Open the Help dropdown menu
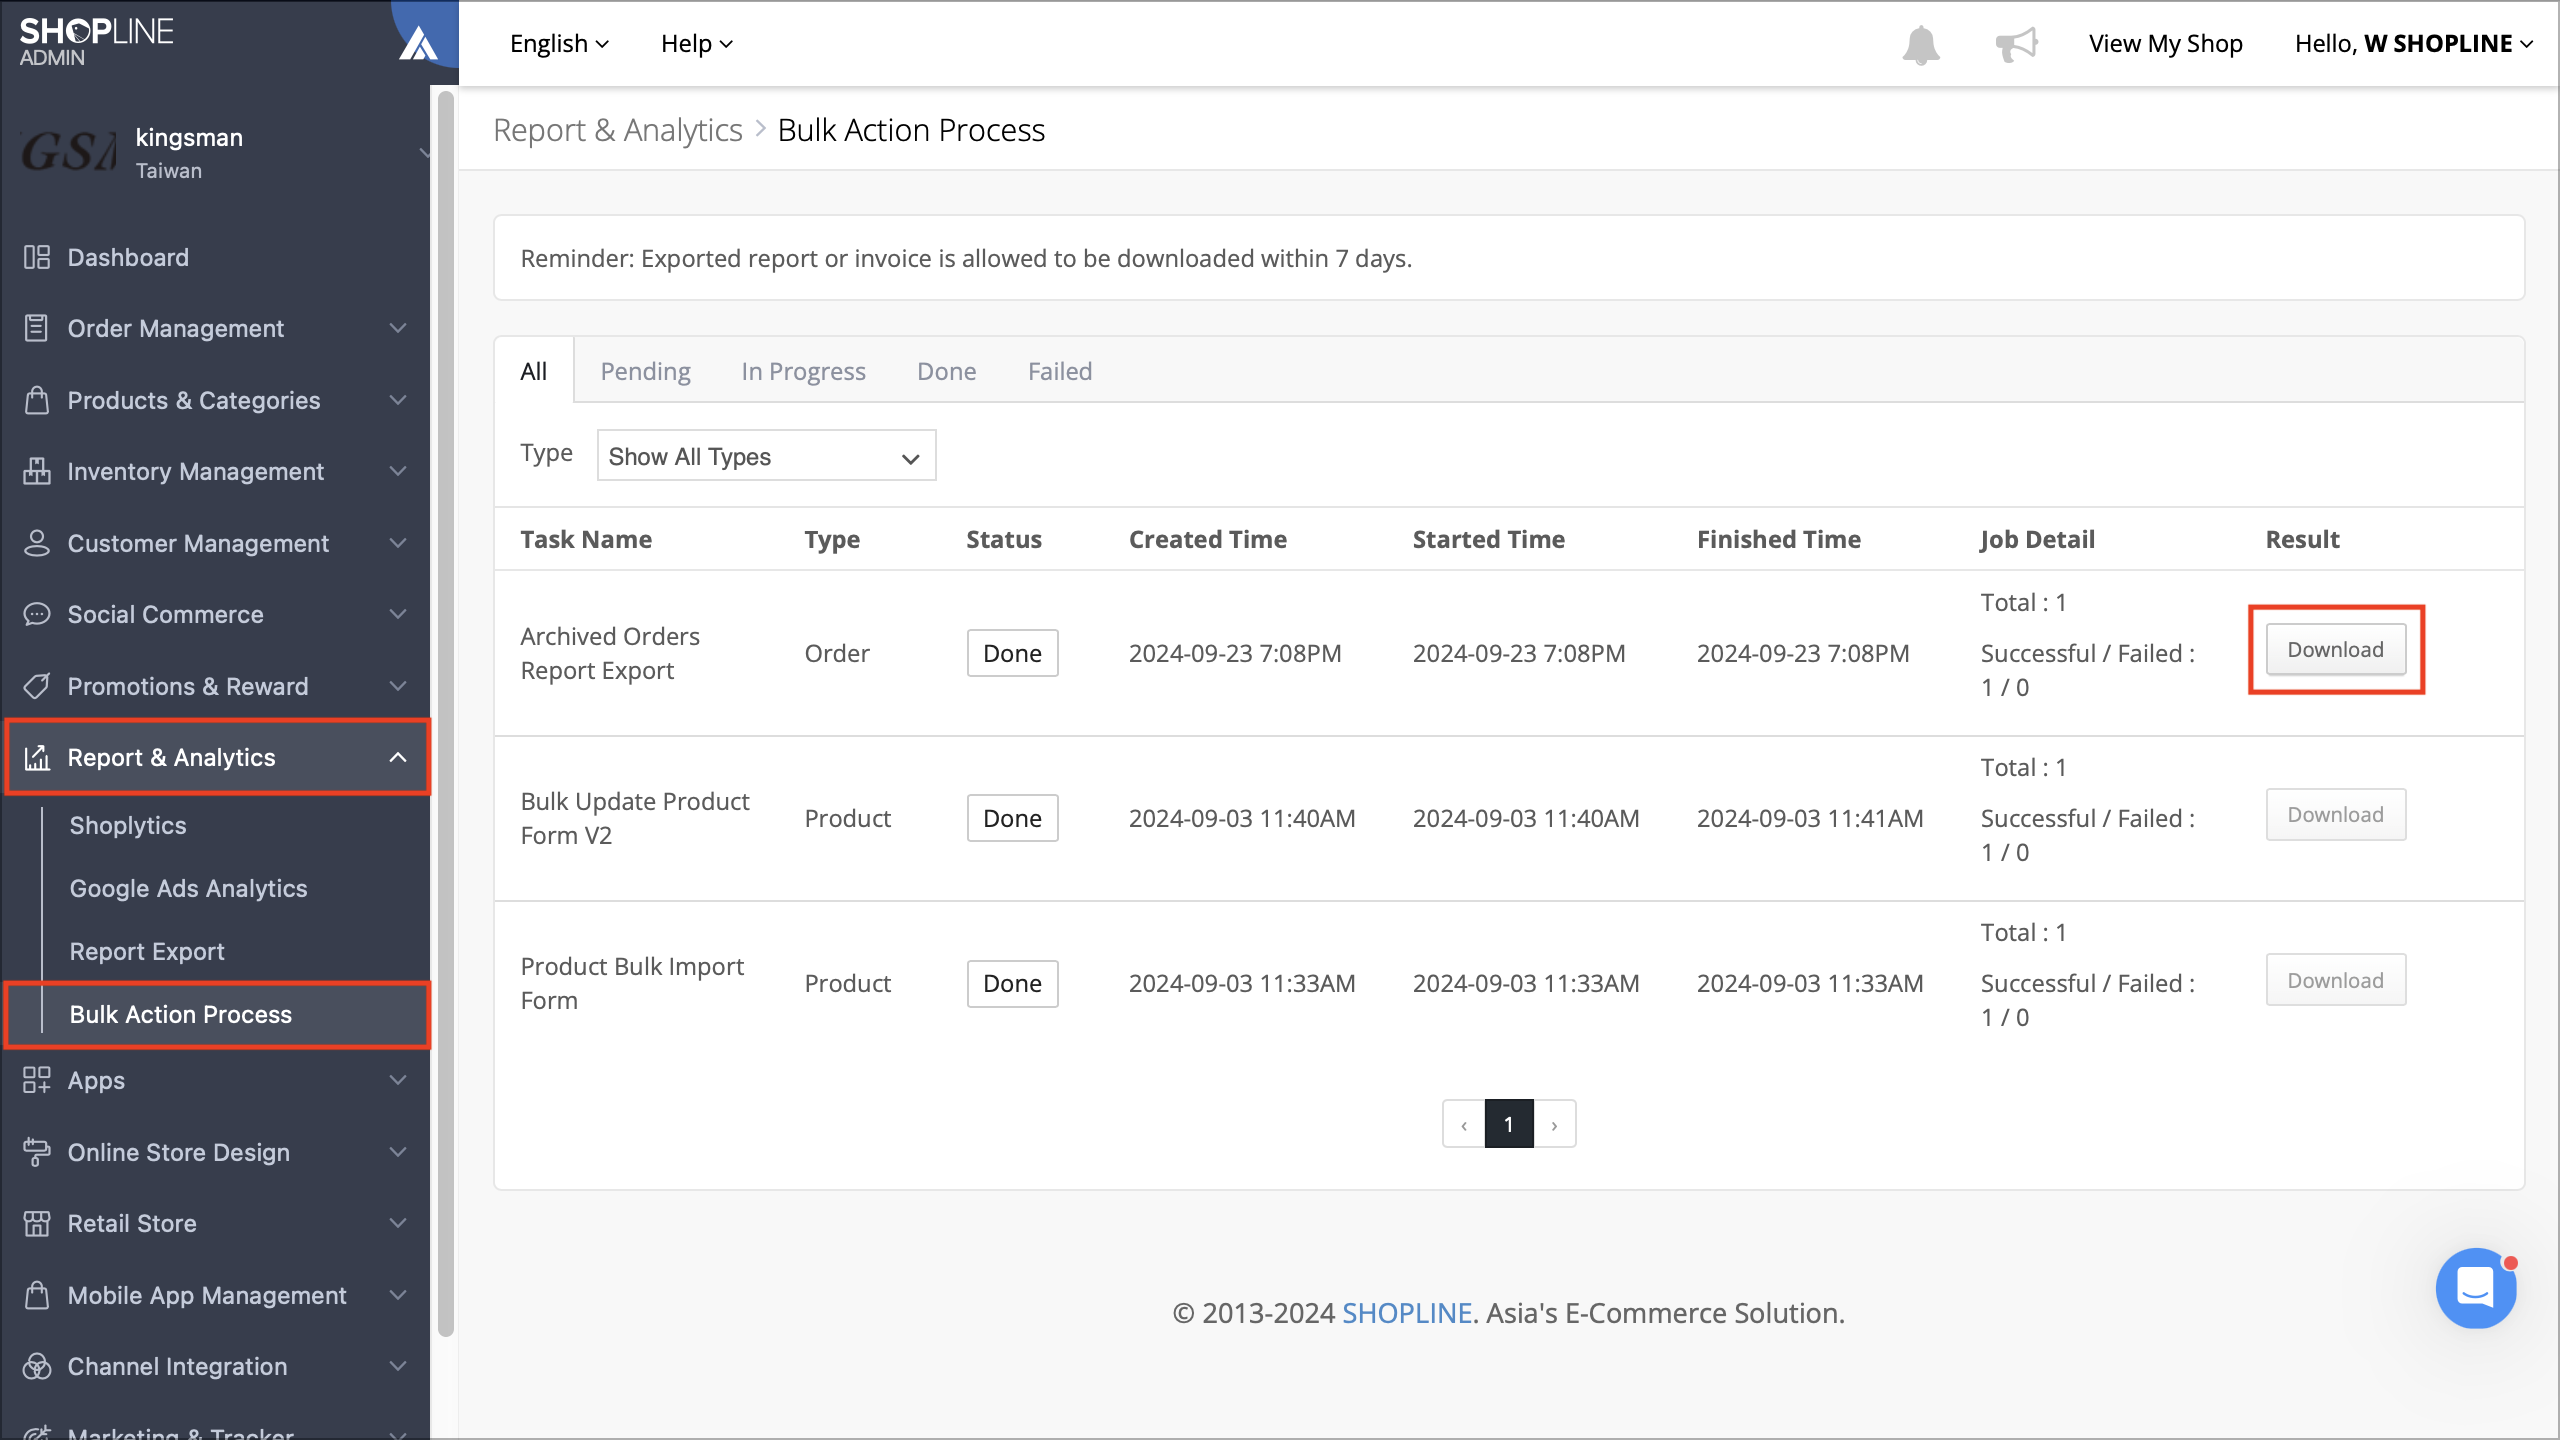This screenshot has width=2560, height=1440. (697, 44)
